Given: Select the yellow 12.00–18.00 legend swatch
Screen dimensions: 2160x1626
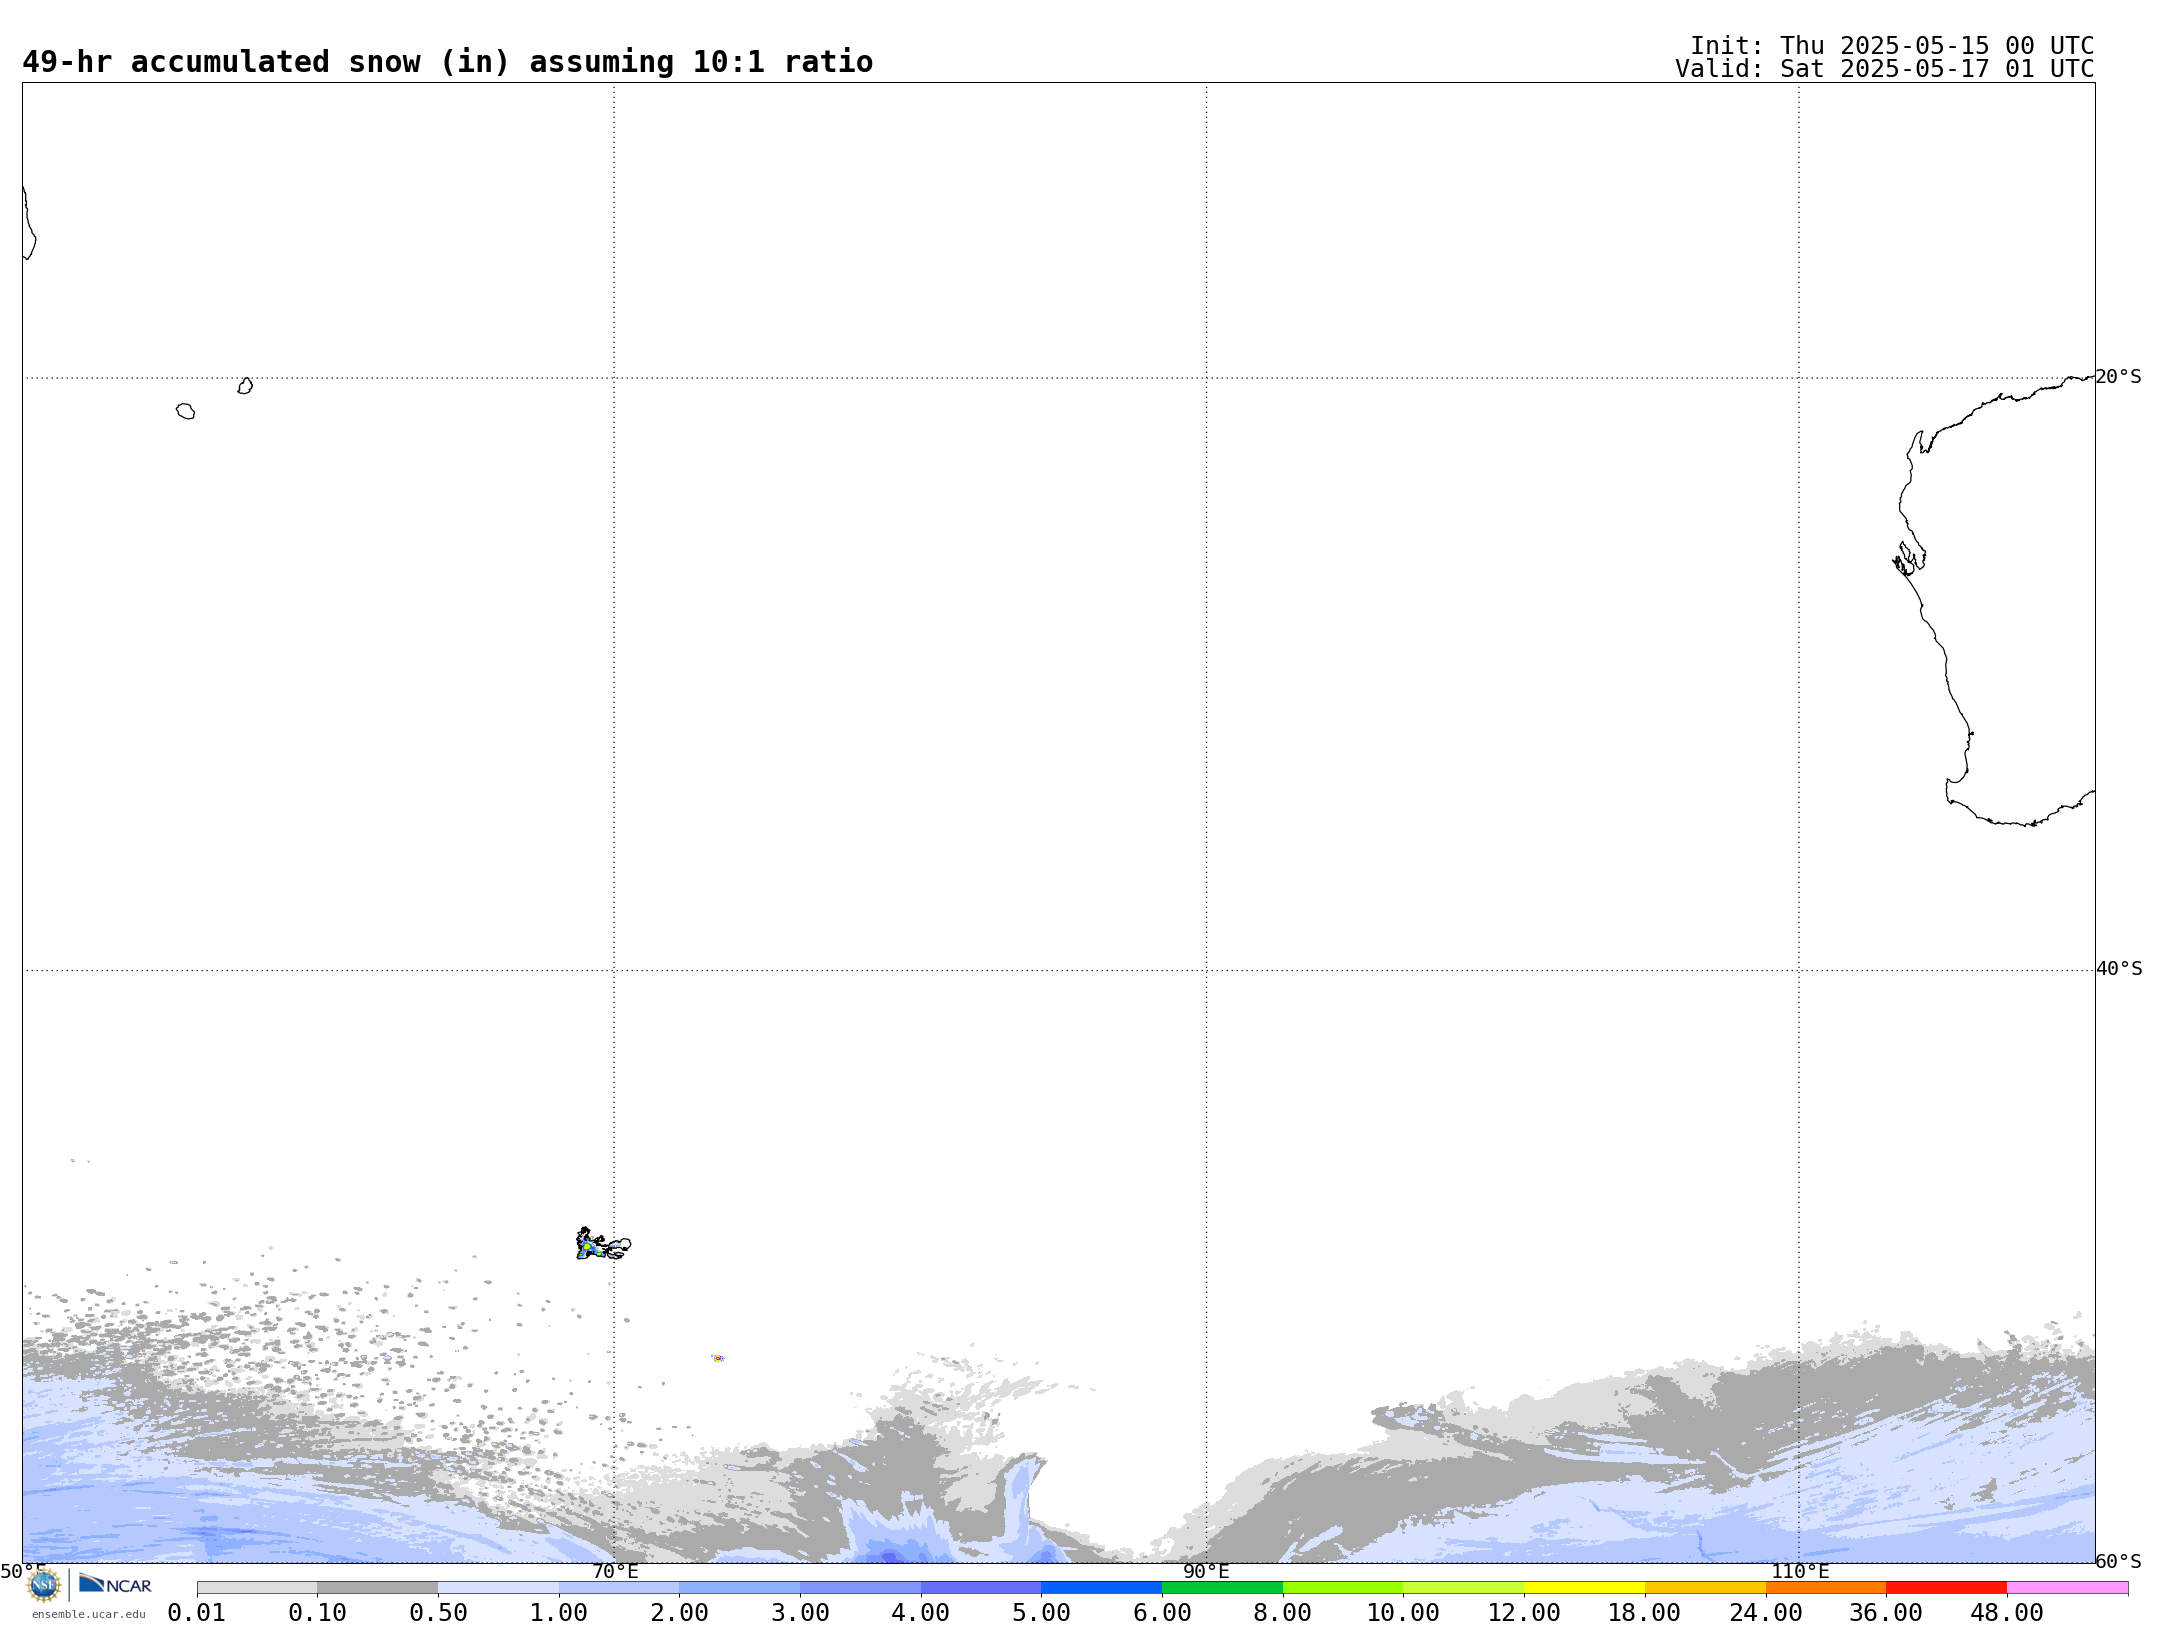Looking at the screenshot, I should click(x=1584, y=1588).
